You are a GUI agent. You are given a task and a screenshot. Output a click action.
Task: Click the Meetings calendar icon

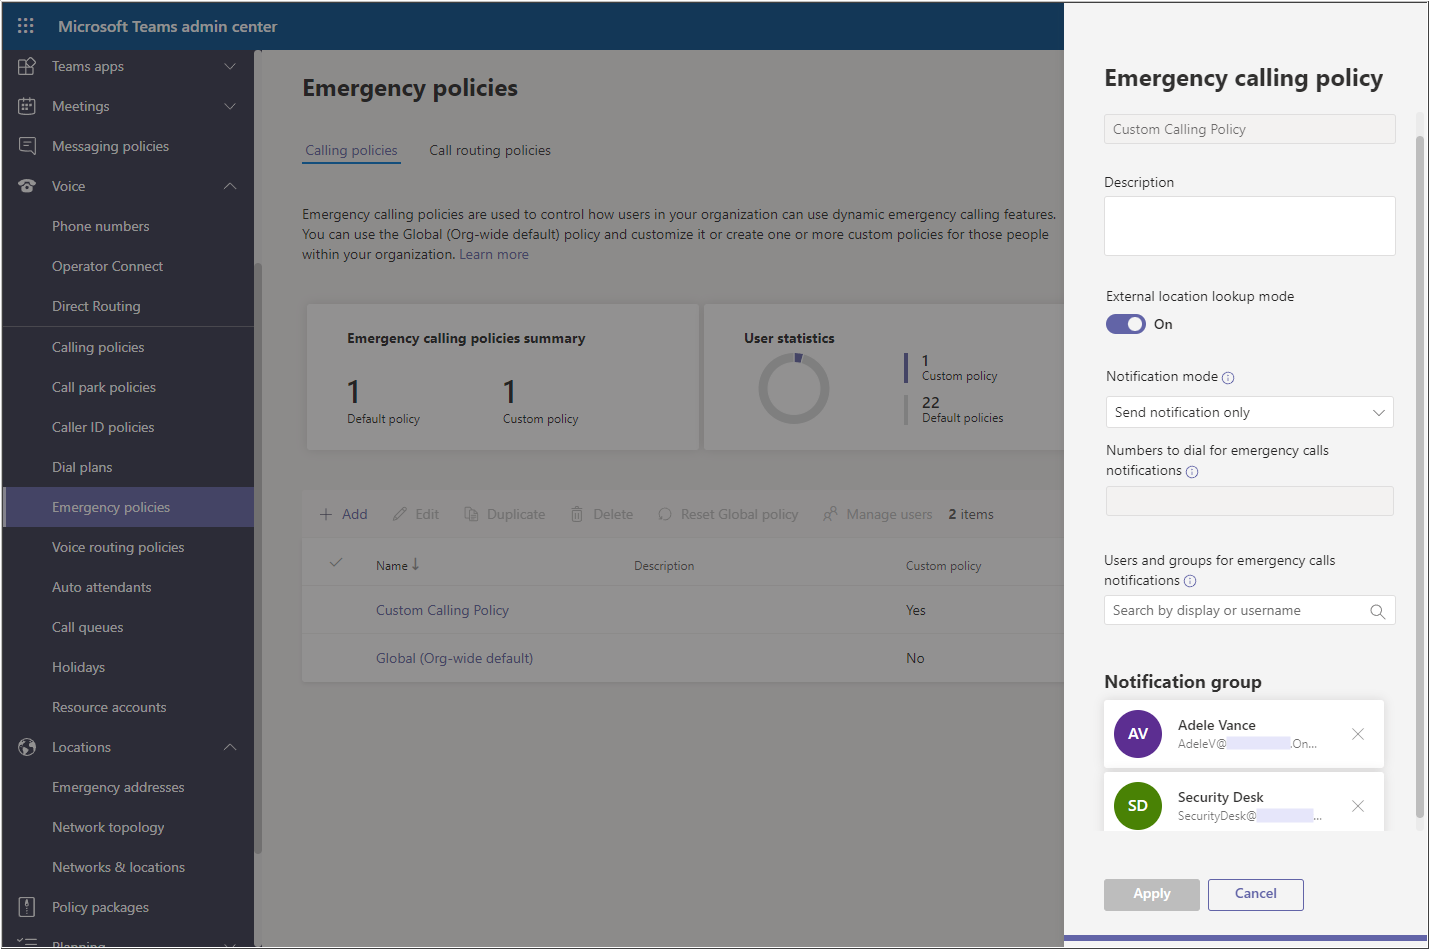(27, 106)
